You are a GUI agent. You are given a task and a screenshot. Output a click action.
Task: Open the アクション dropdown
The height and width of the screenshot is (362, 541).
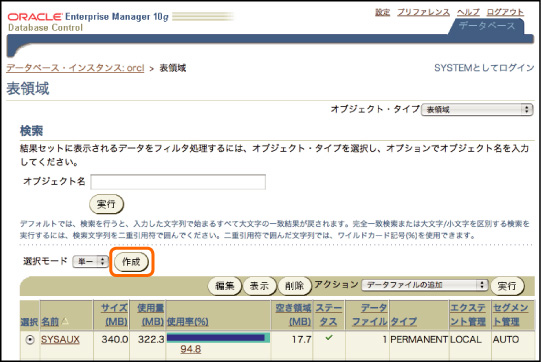[x=425, y=285]
